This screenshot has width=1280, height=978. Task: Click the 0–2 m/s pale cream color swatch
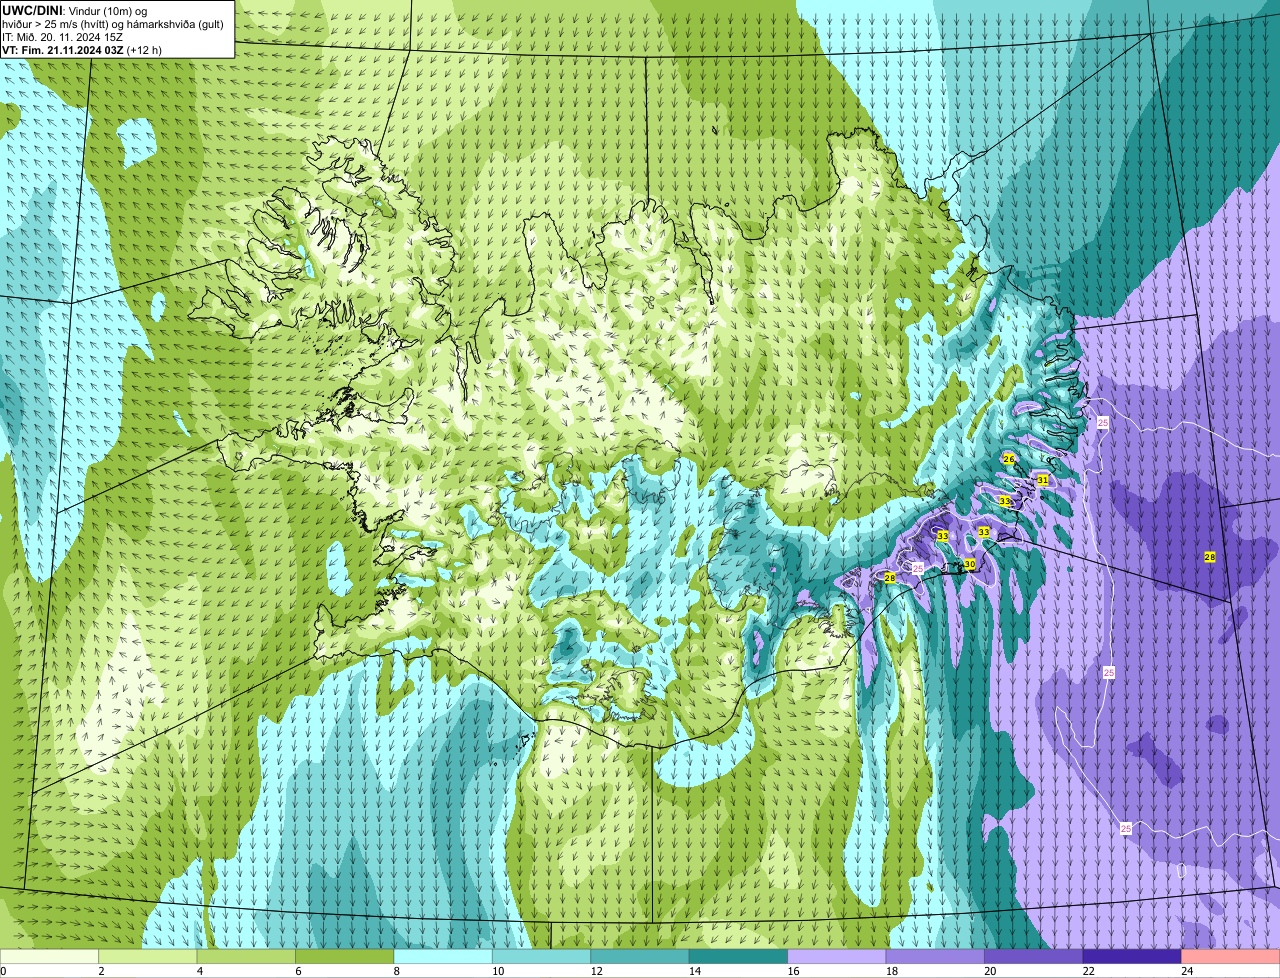click(x=50, y=956)
